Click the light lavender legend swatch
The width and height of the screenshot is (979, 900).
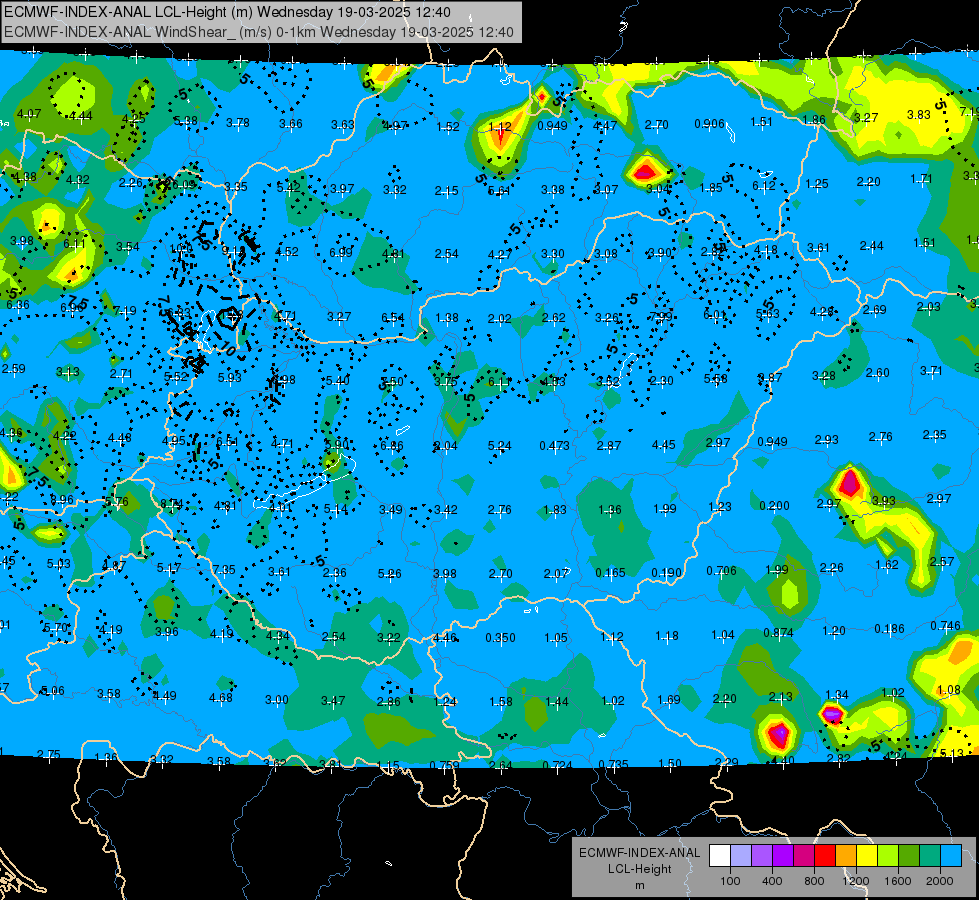[x=741, y=855]
